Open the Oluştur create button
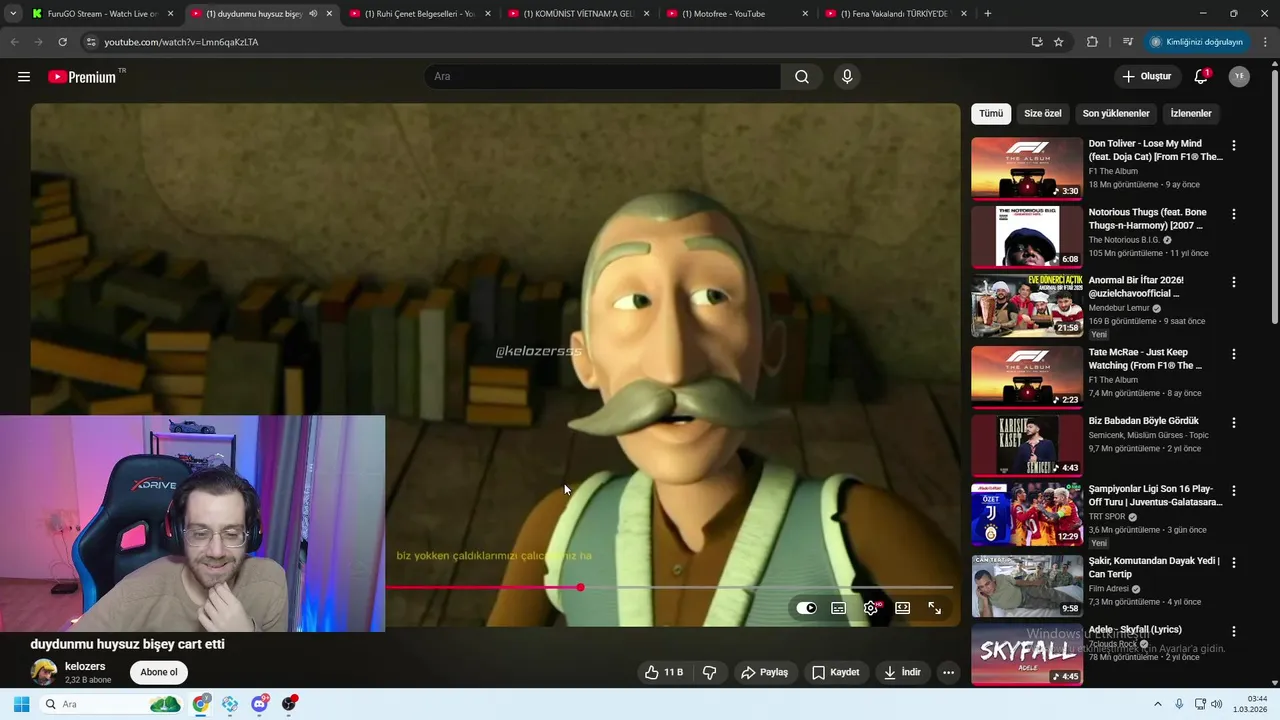Screen dimensions: 1280x720 coord(1146,77)
